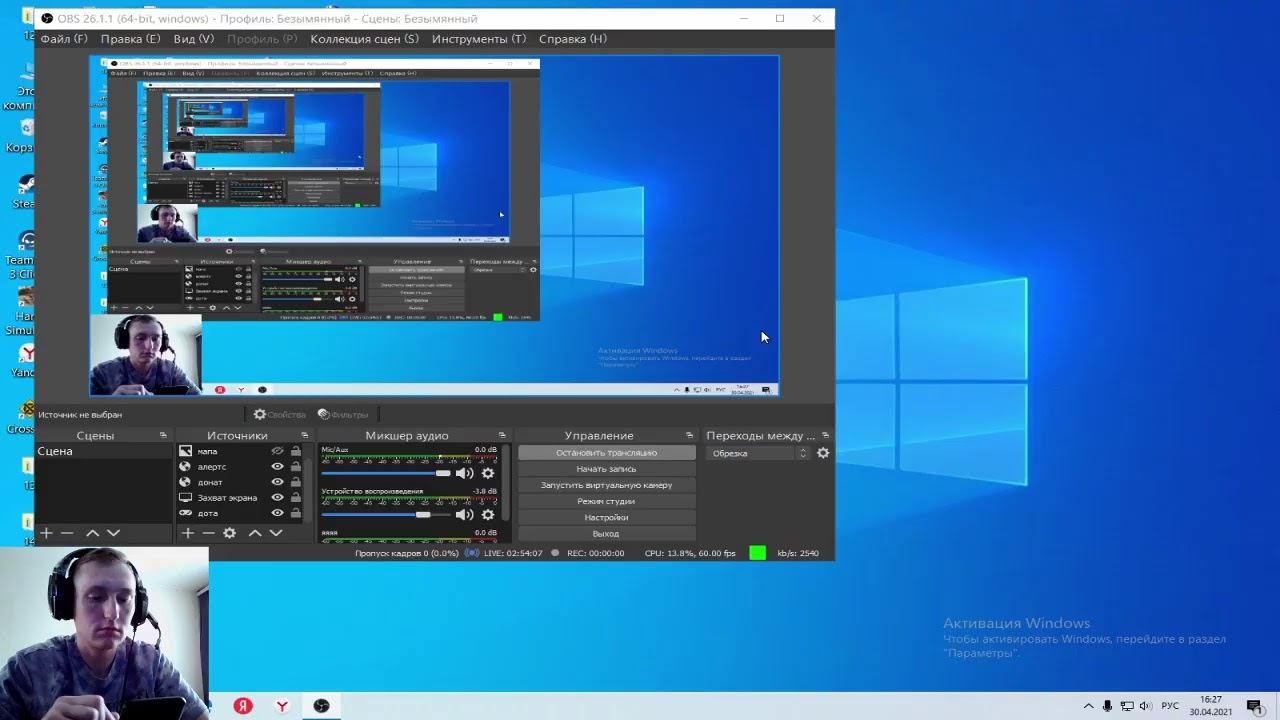The height and width of the screenshot is (720, 1280).
Task: Mute the Mic/Aux speaker icon
Action: coord(464,473)
